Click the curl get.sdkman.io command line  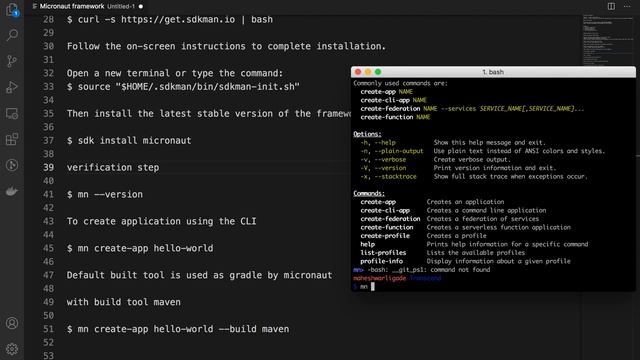[170, 20]
